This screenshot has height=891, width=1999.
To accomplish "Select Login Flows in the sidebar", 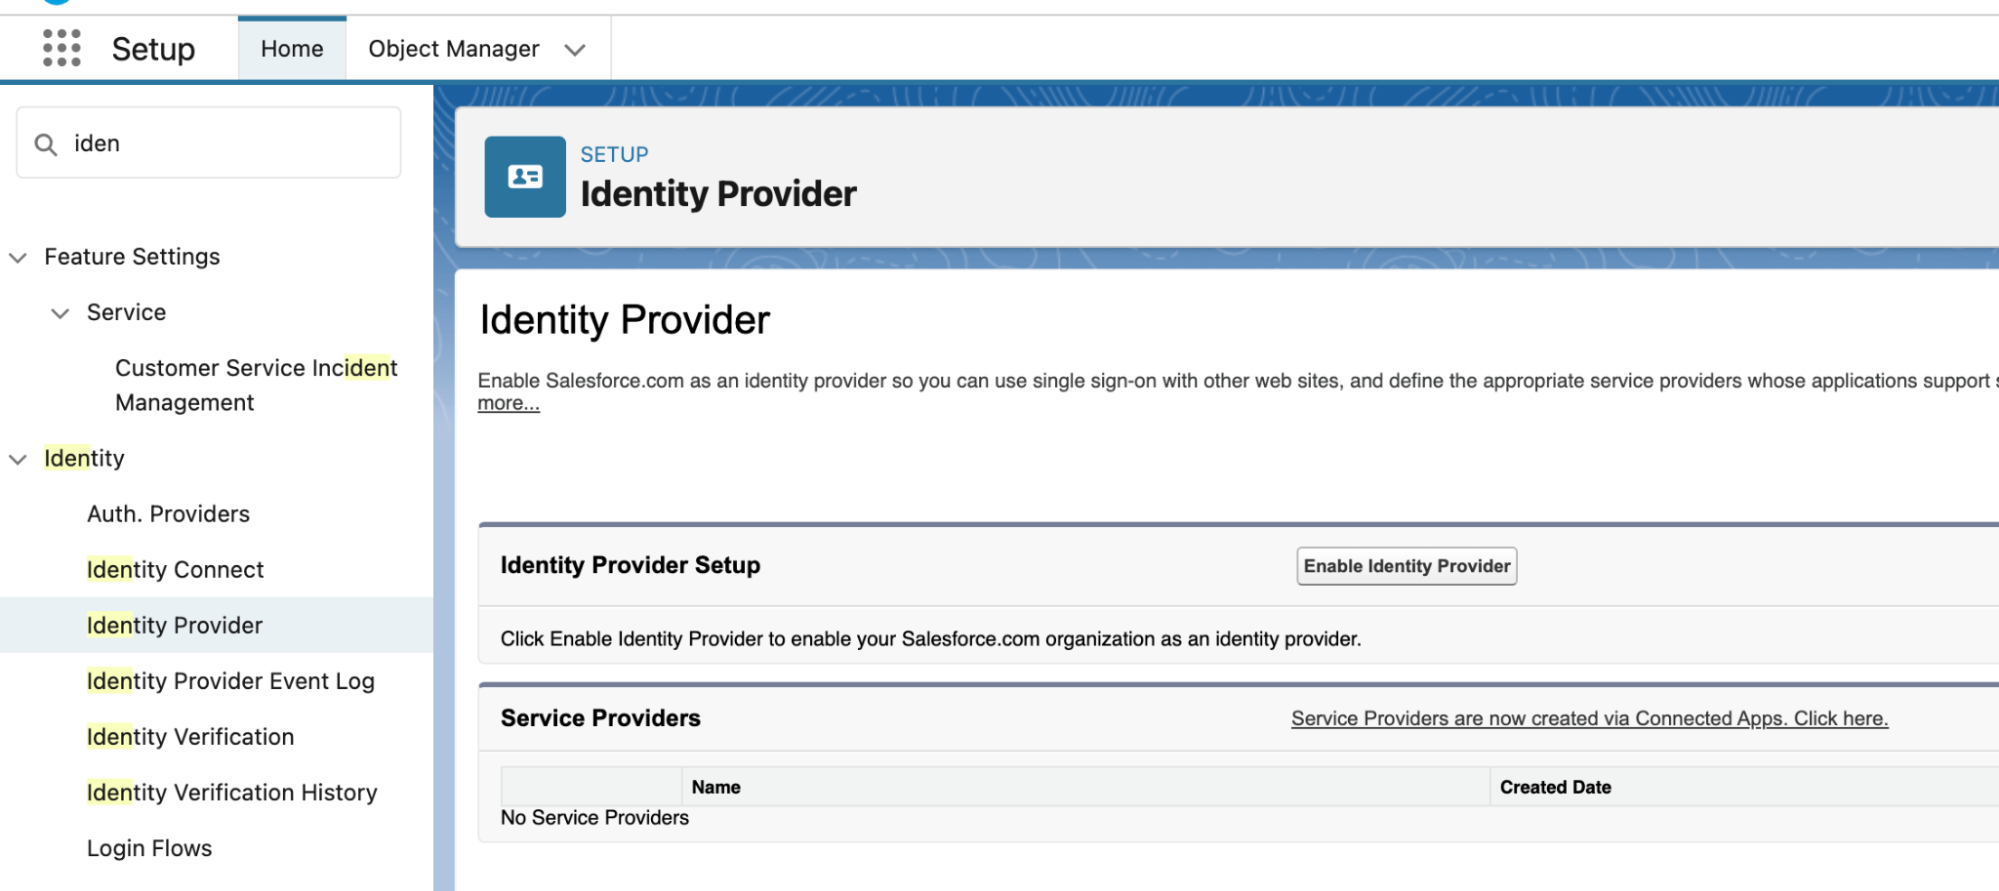I will click(148, 848).
